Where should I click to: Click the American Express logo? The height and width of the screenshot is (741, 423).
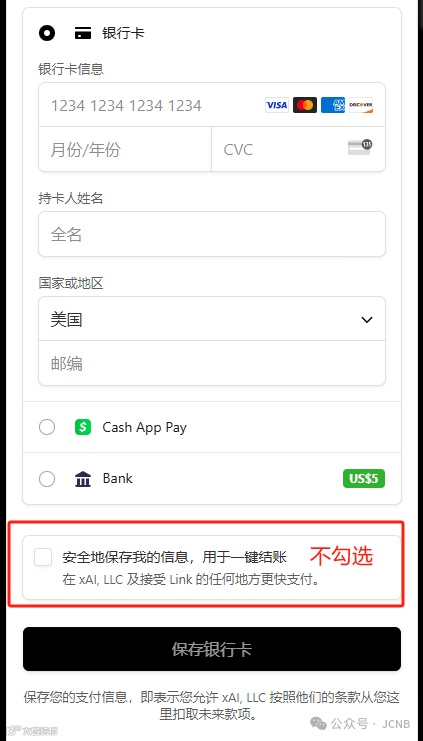coord(333,105)
